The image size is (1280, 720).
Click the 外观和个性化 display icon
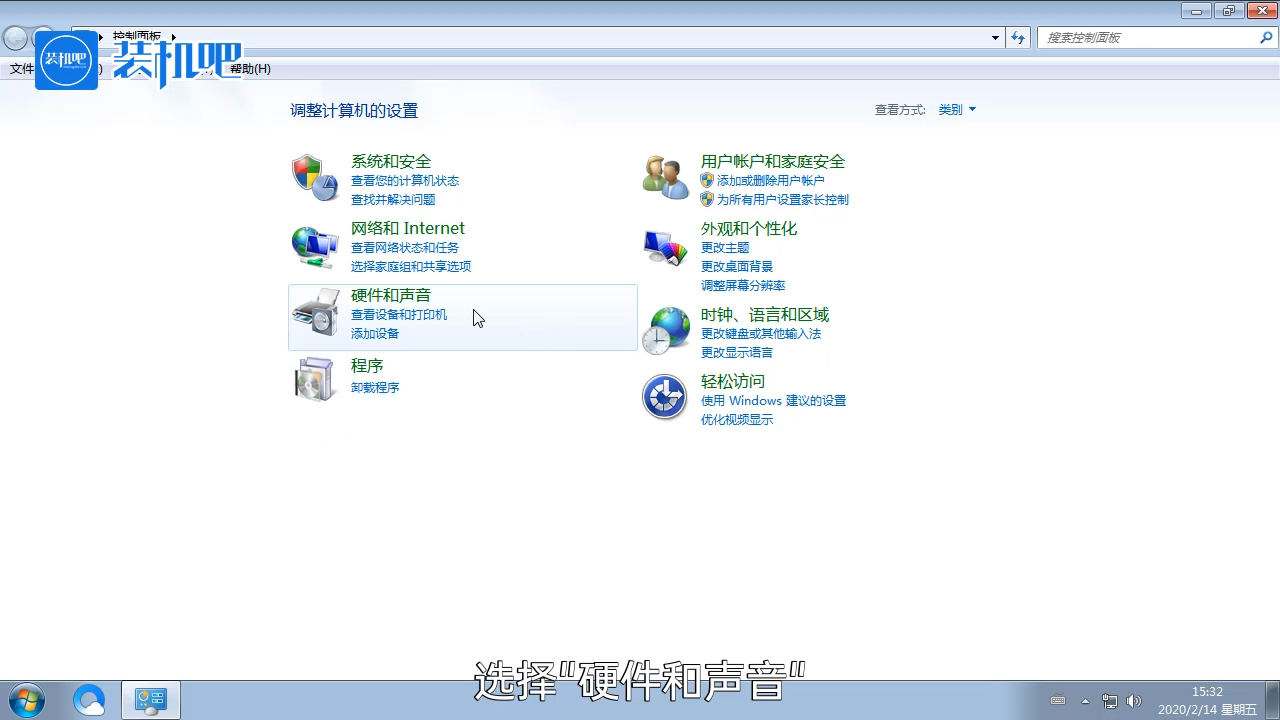click(x=665, y=246)
